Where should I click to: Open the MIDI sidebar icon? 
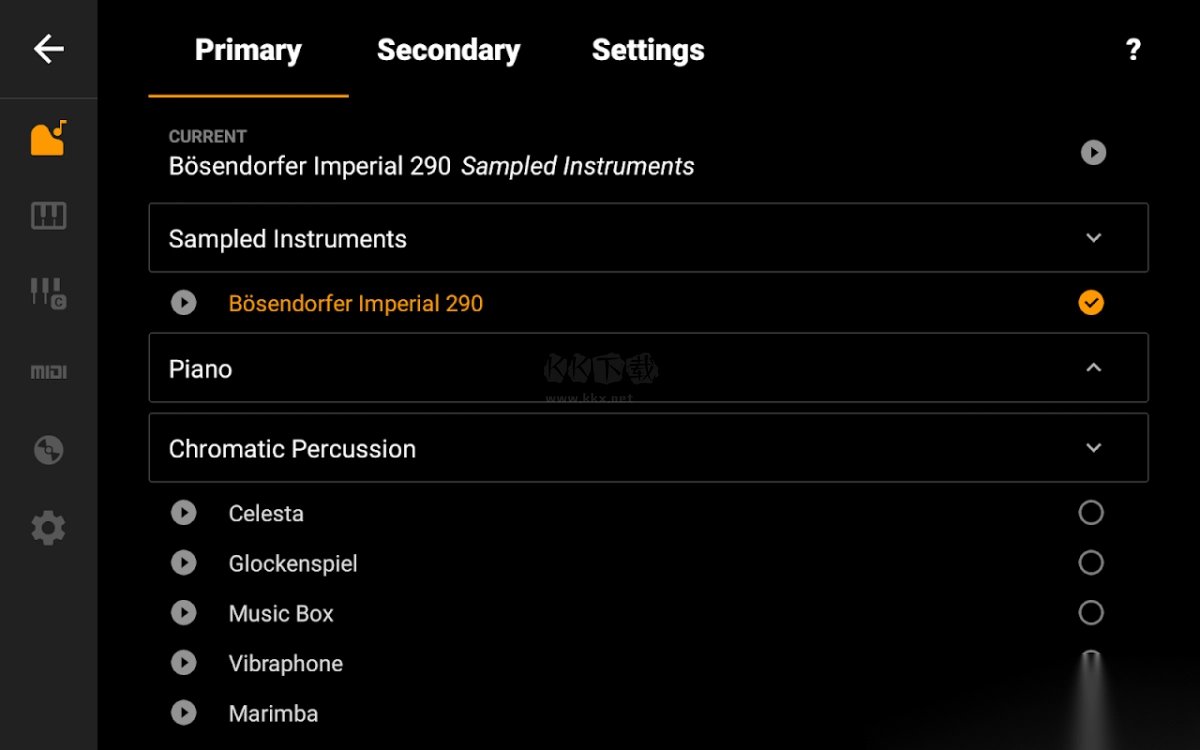point(48,372)
